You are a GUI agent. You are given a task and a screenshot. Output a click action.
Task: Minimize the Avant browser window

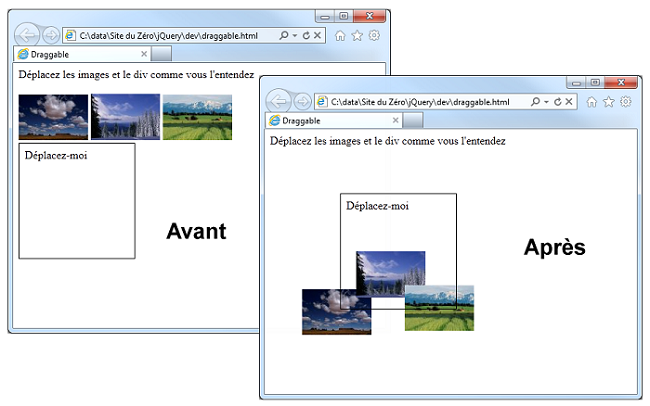(x=325, y=16)
